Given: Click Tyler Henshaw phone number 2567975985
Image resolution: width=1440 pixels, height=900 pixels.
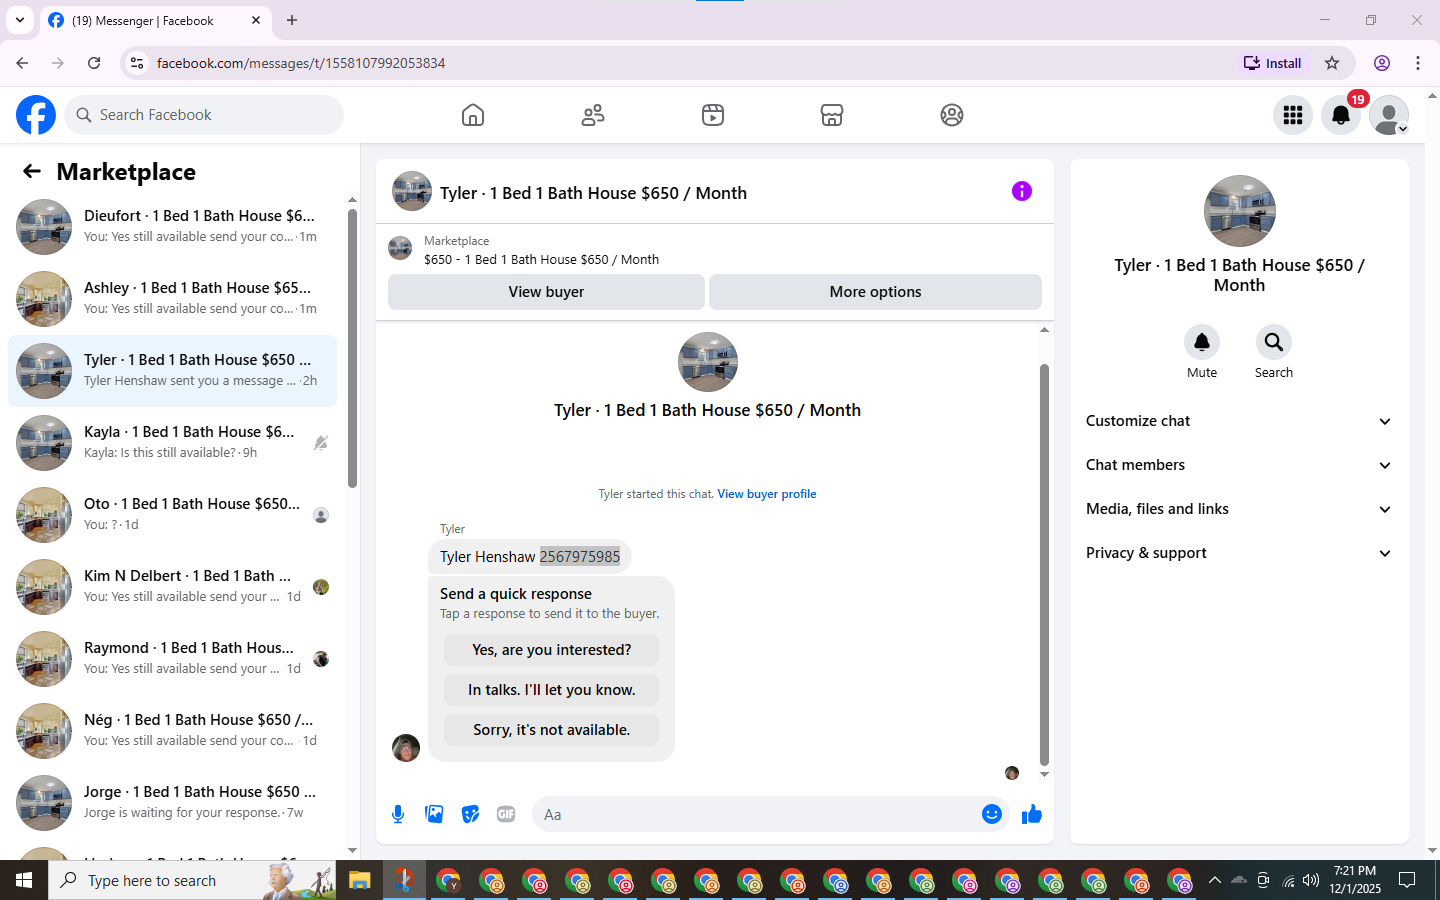Looking at the screenshot, I should [x=580, y=557].
